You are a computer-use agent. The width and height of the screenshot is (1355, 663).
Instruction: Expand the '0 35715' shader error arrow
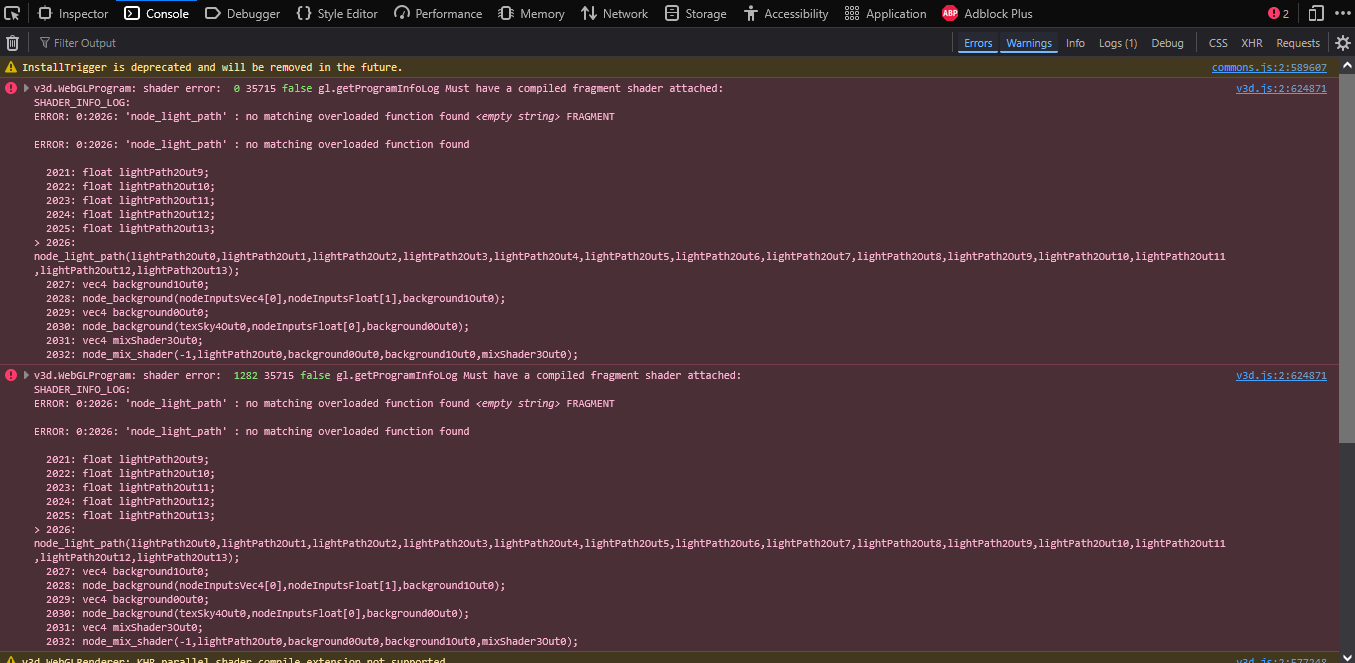pos(26,88)
